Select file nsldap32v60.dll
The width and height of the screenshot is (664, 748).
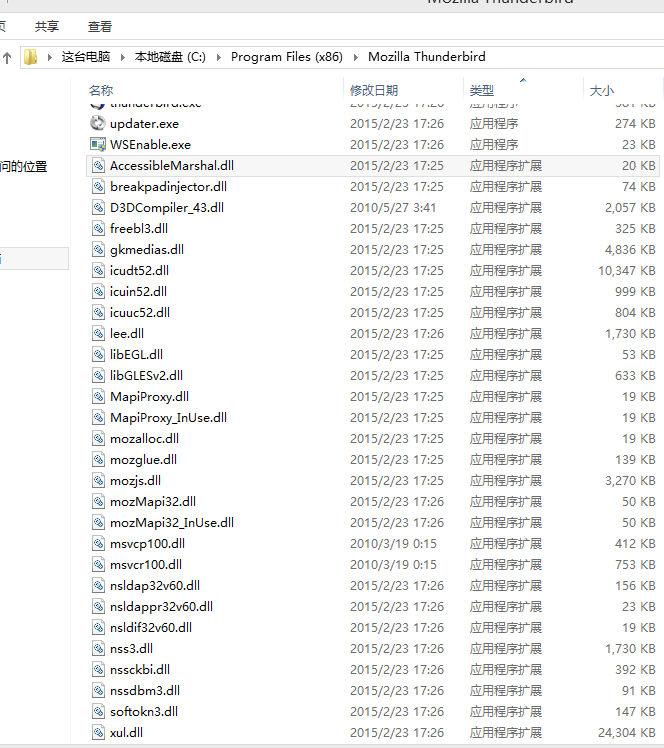pos(155,585)
